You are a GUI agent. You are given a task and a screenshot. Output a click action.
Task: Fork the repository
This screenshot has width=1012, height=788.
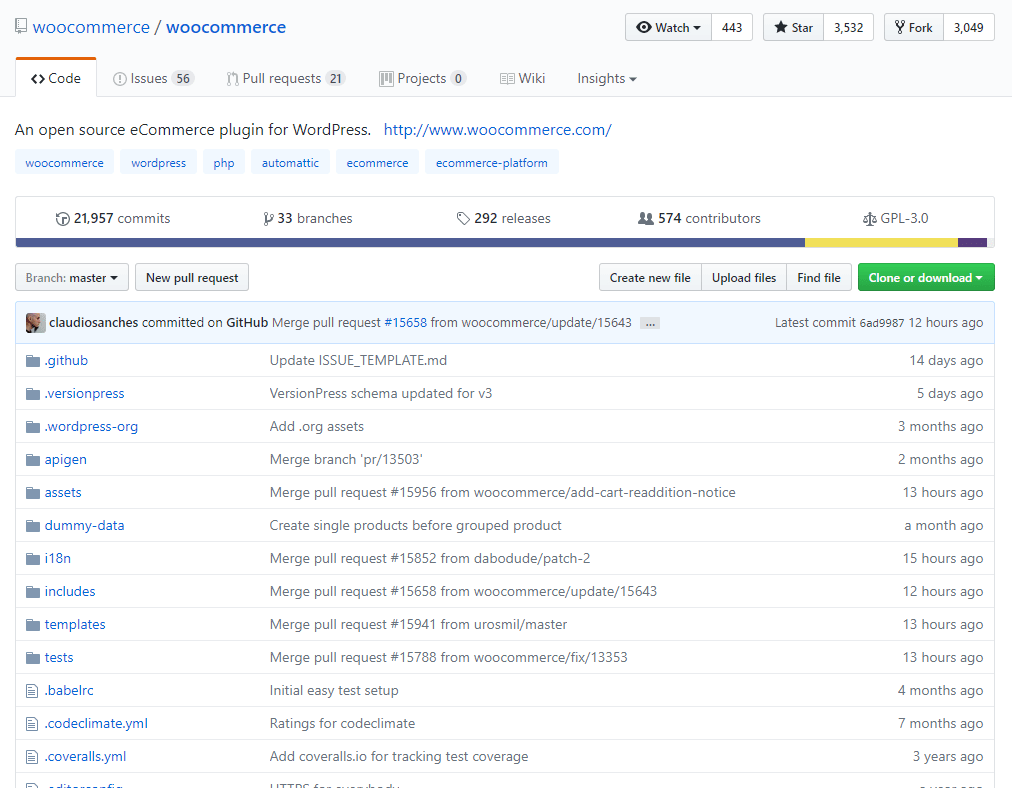coord(913,27)
